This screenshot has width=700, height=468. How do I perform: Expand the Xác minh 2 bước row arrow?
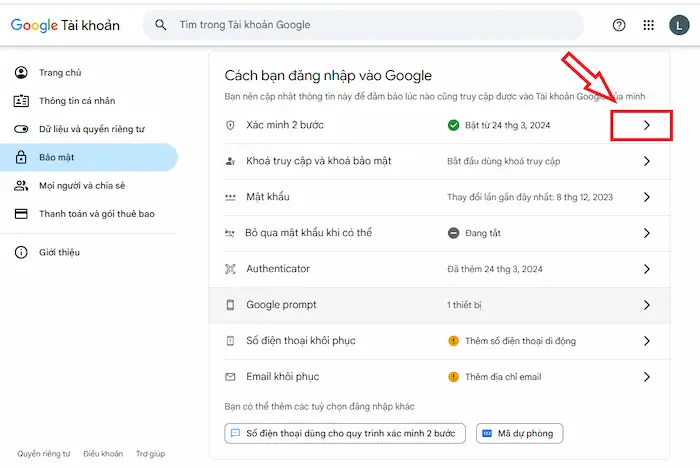pyautogui.click(x=646, y=125)
